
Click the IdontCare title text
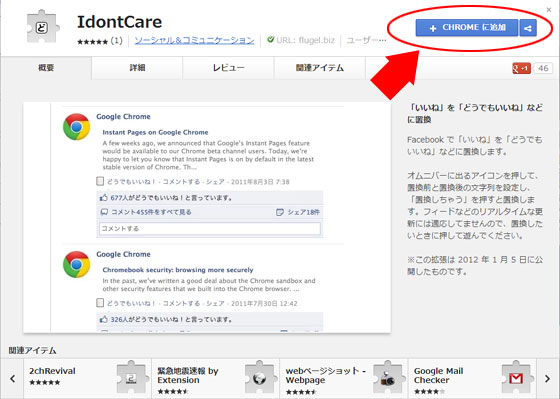[120, 22]
